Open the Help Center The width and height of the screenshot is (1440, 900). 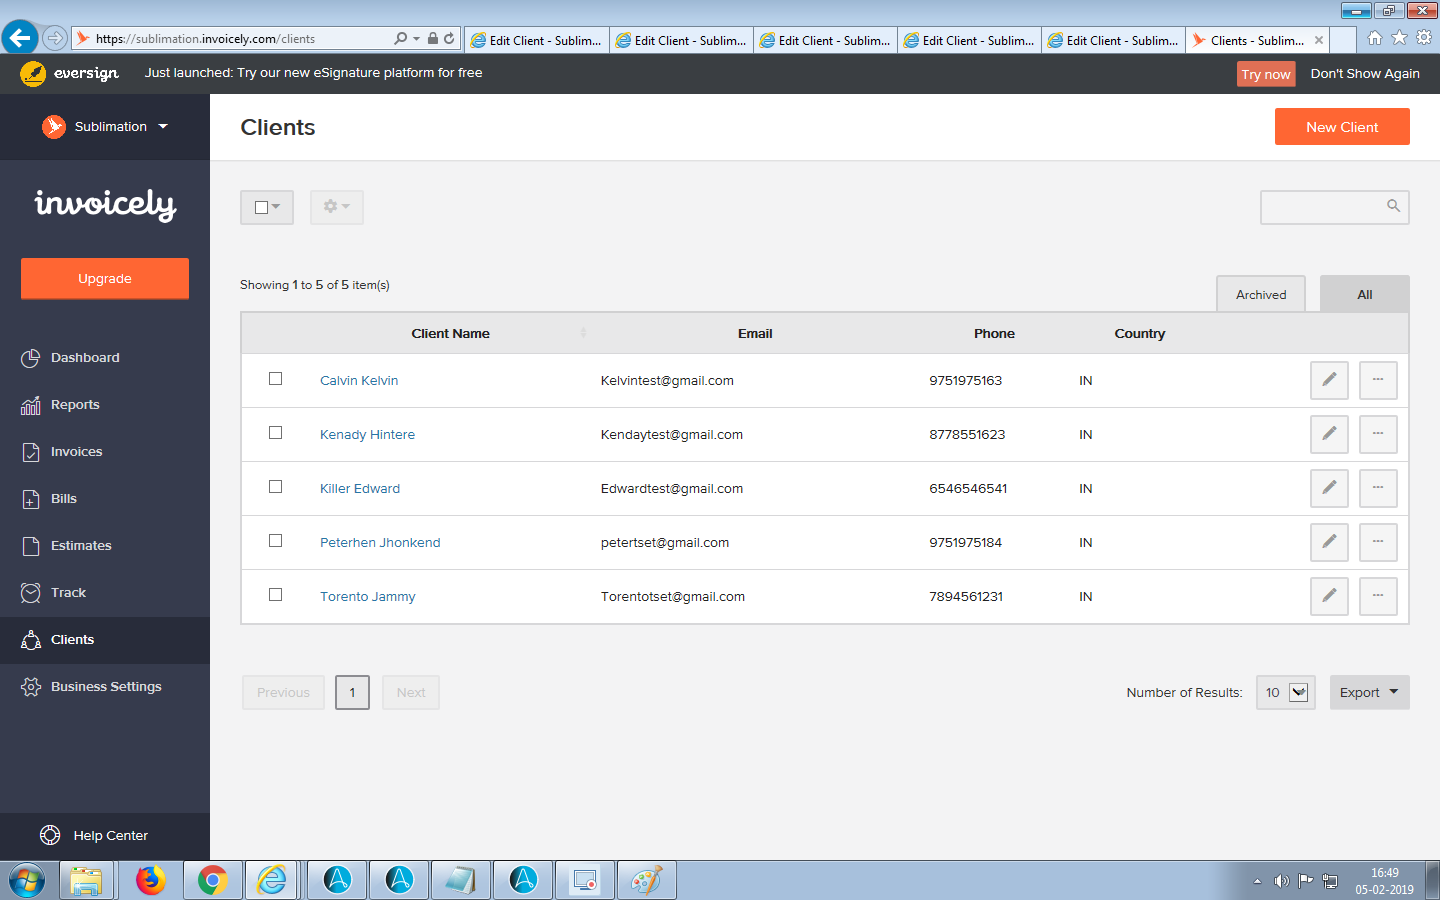110,836
